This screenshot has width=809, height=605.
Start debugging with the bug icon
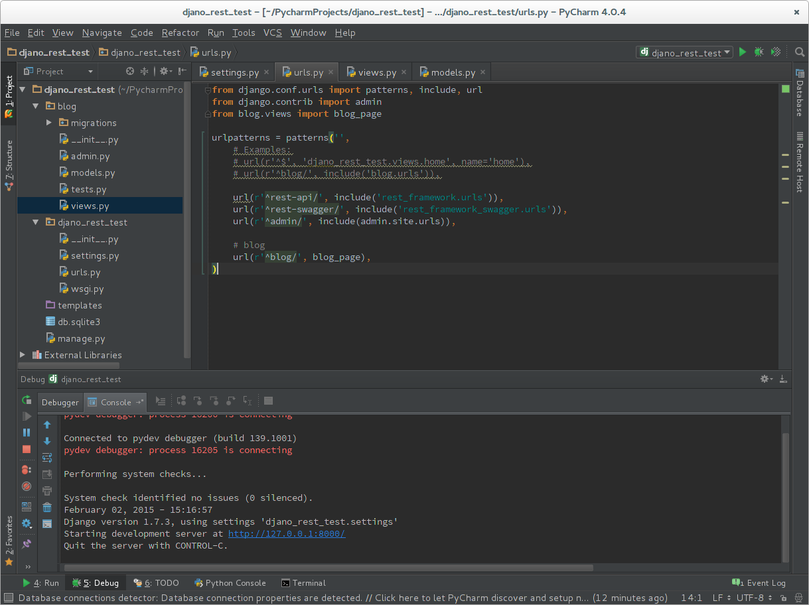tap(758, 52)
